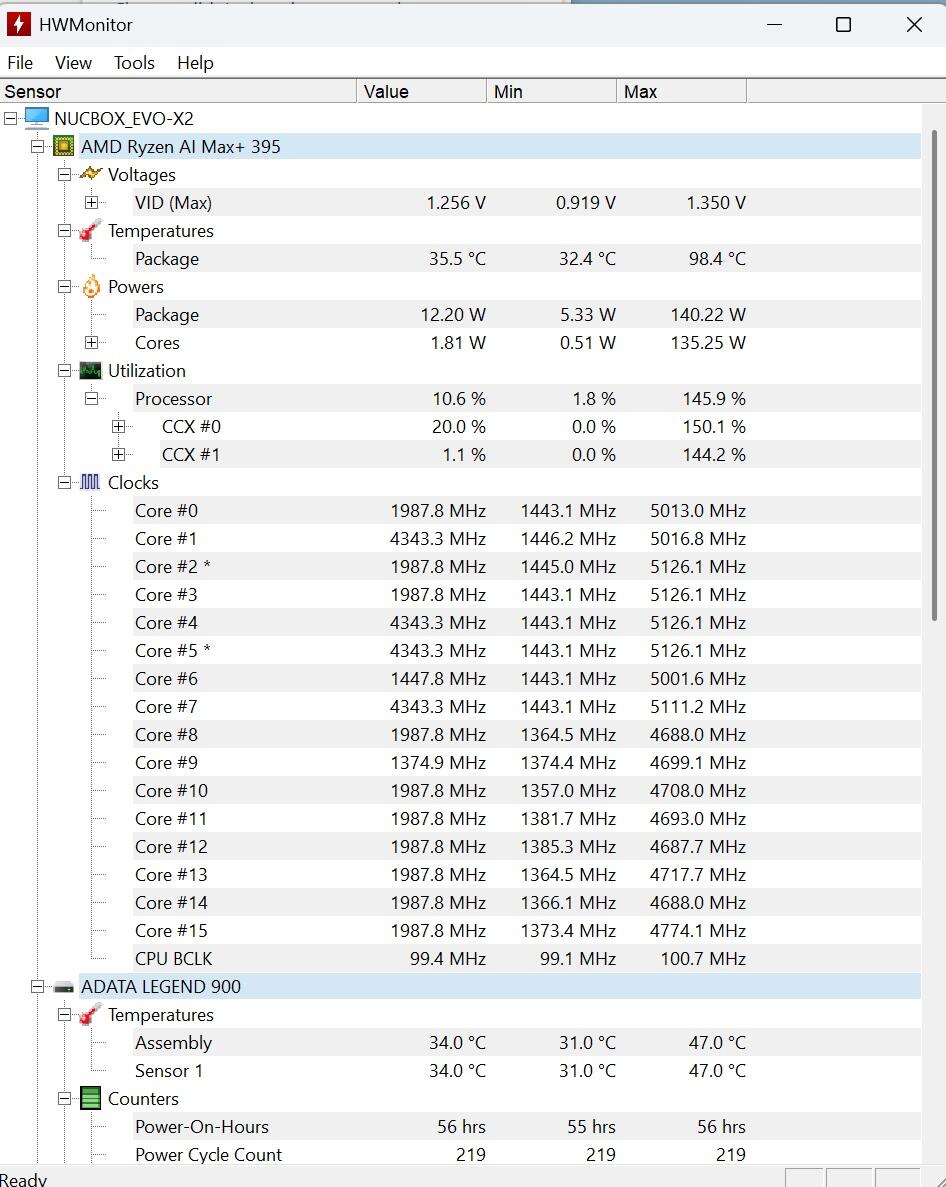
Task: Click the Max column header
Action: pyautogui.click(x=682, y=92)
